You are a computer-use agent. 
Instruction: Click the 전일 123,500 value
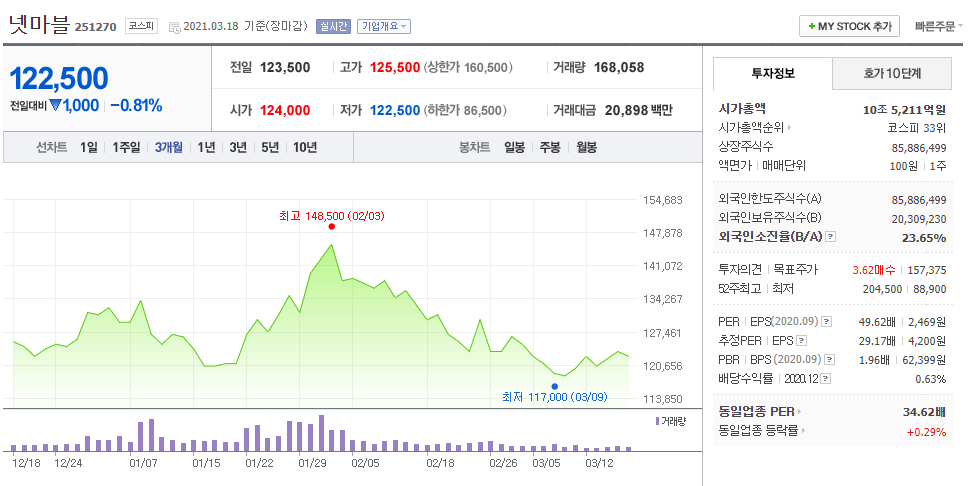tap(285, 68)
